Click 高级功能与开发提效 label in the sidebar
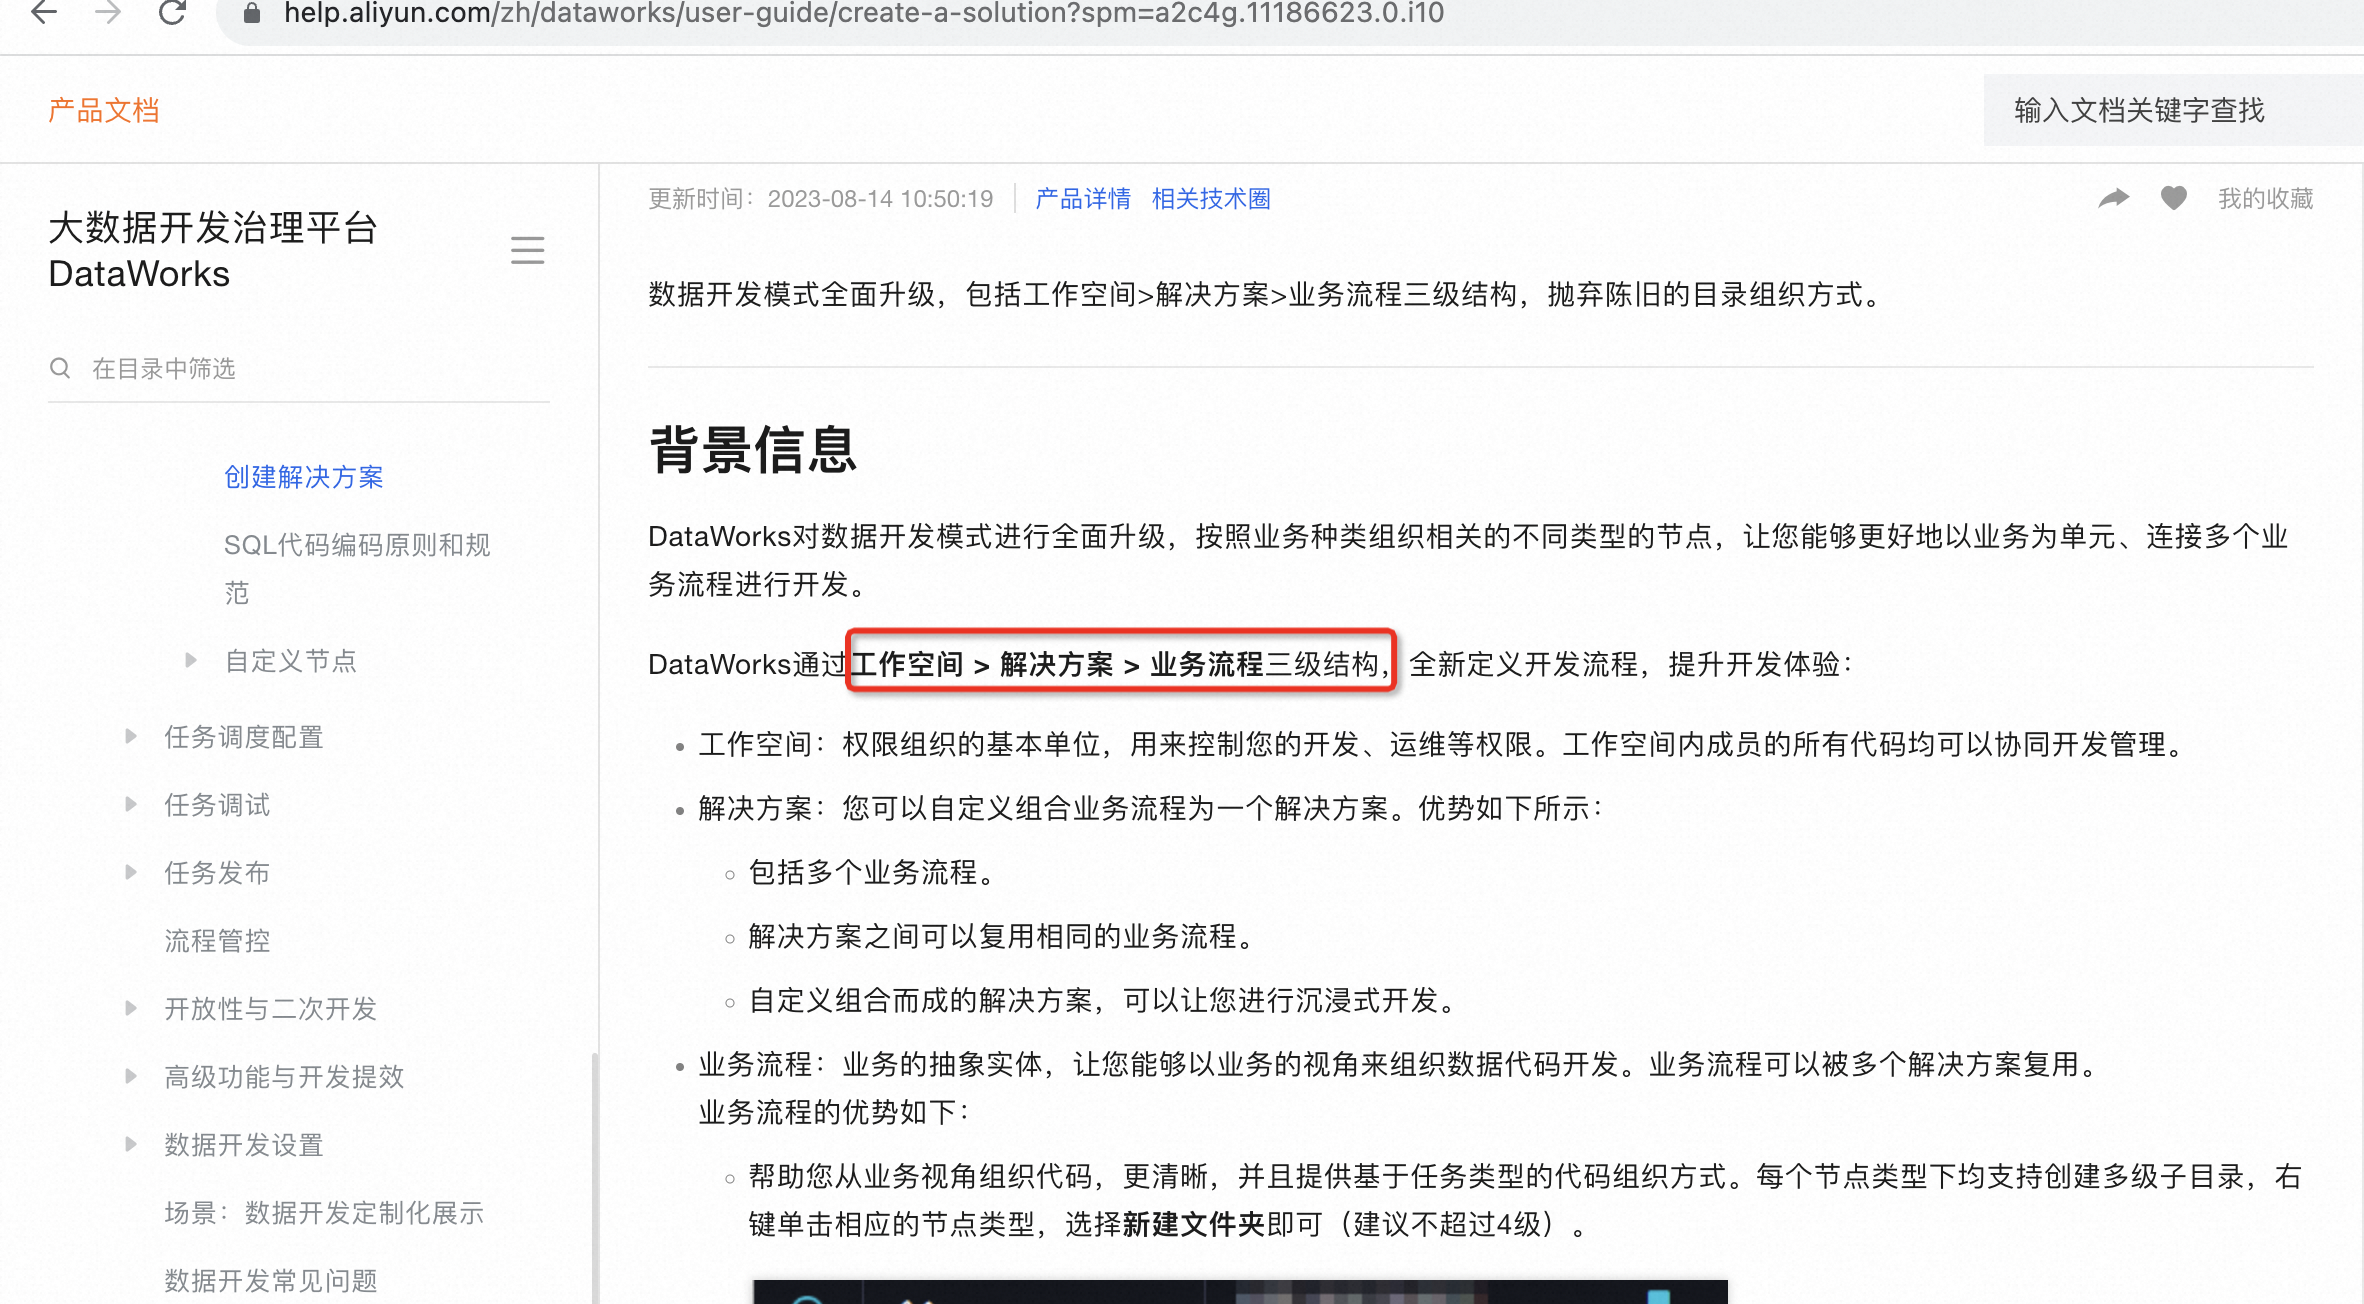Viewport: 2364px width, 1304px height. (x=284, y=1077)
